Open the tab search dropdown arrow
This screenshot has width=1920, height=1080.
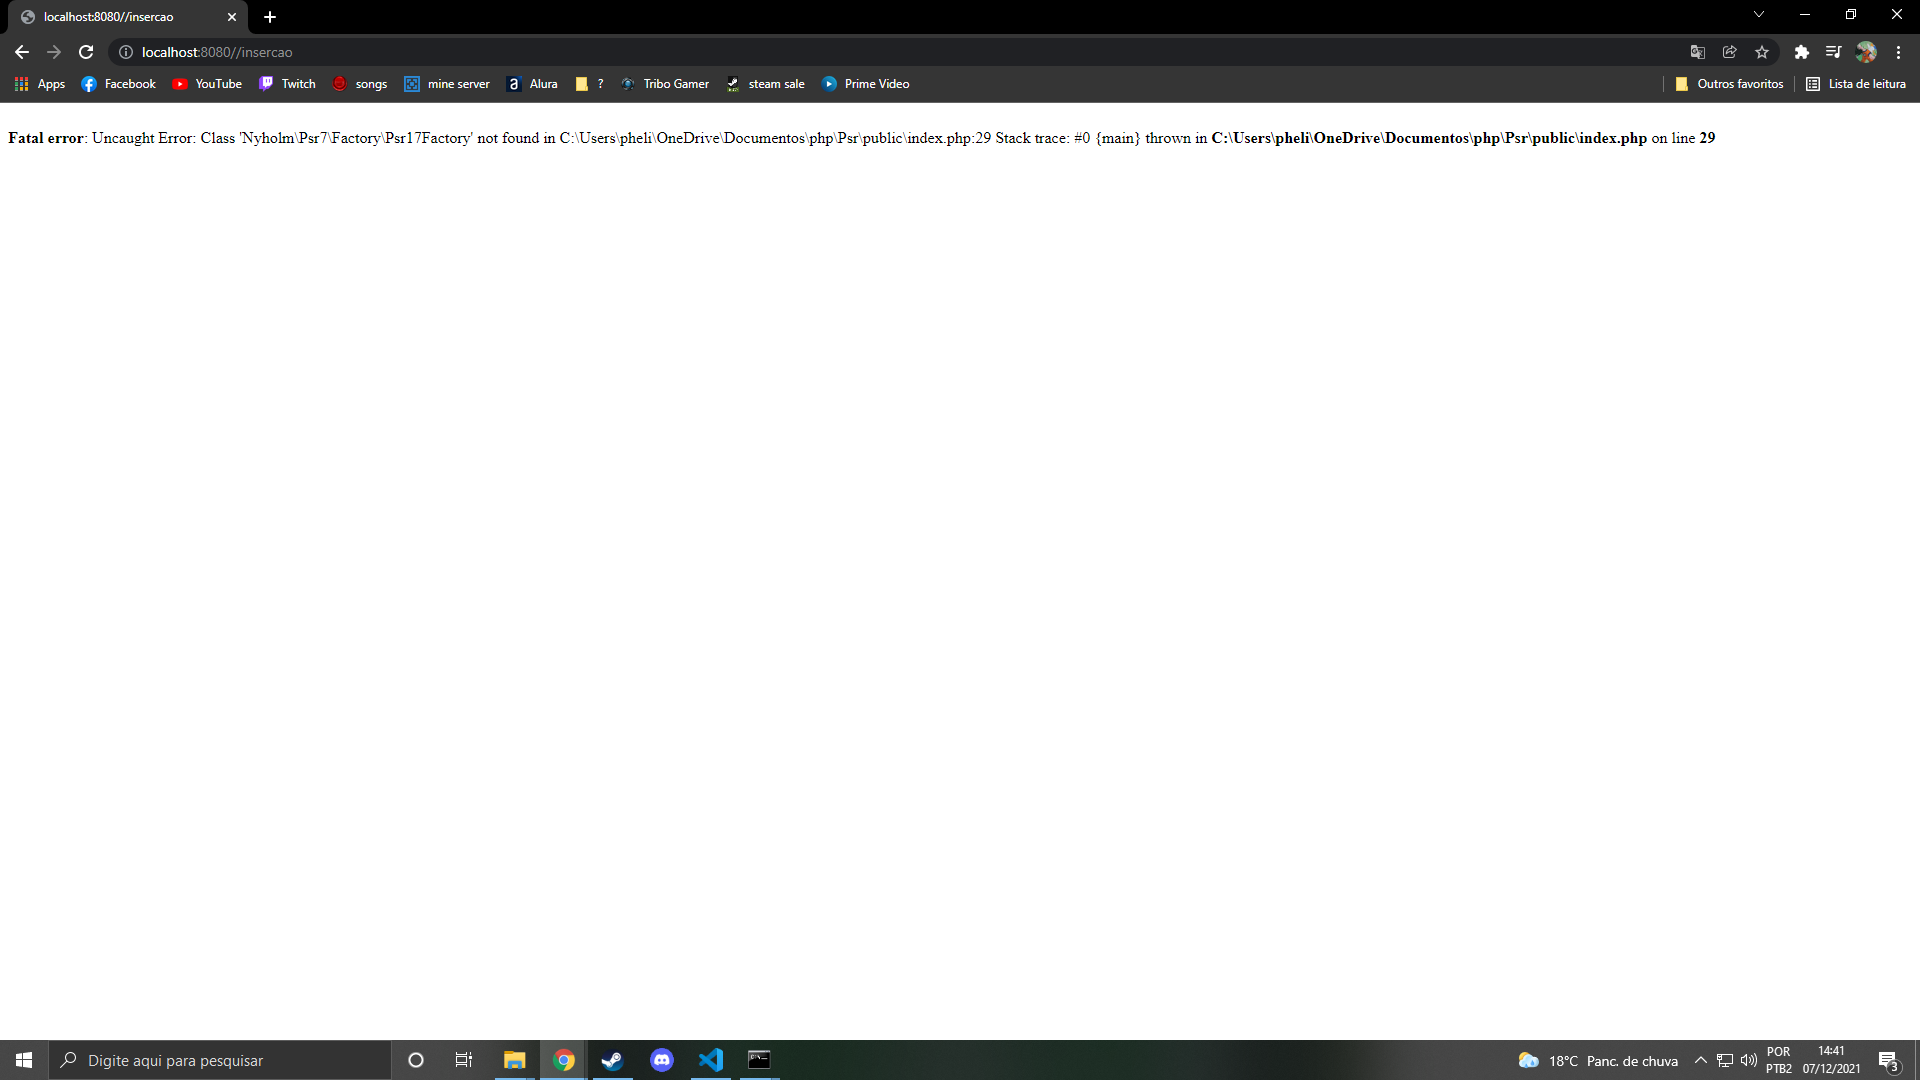(1758, 14)
